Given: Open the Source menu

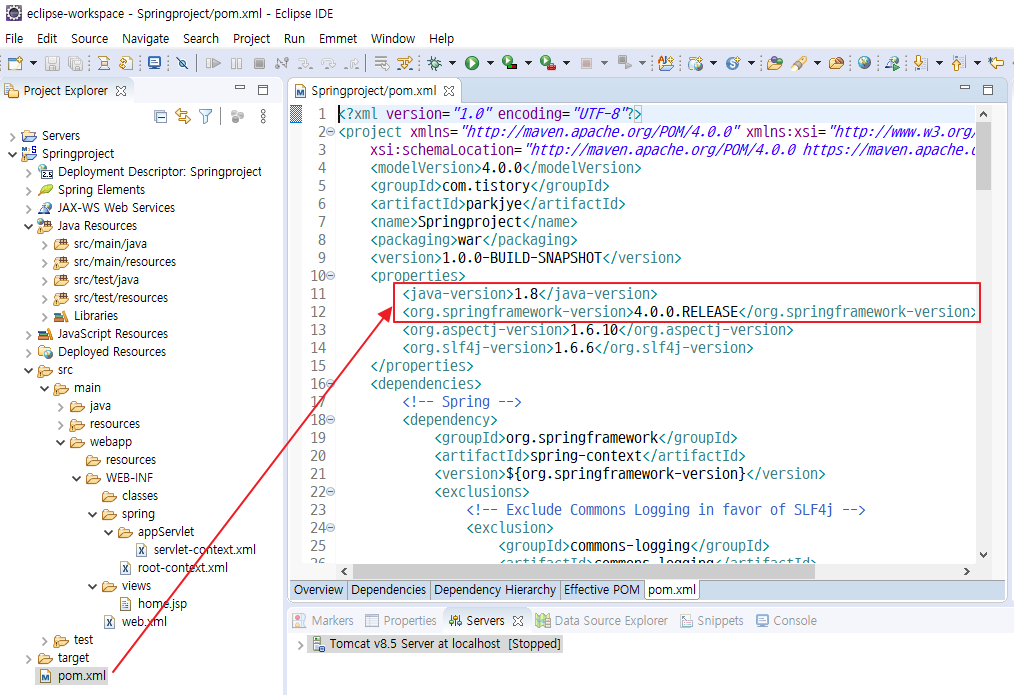Looking at the screenshot, I should click(89, 39).
